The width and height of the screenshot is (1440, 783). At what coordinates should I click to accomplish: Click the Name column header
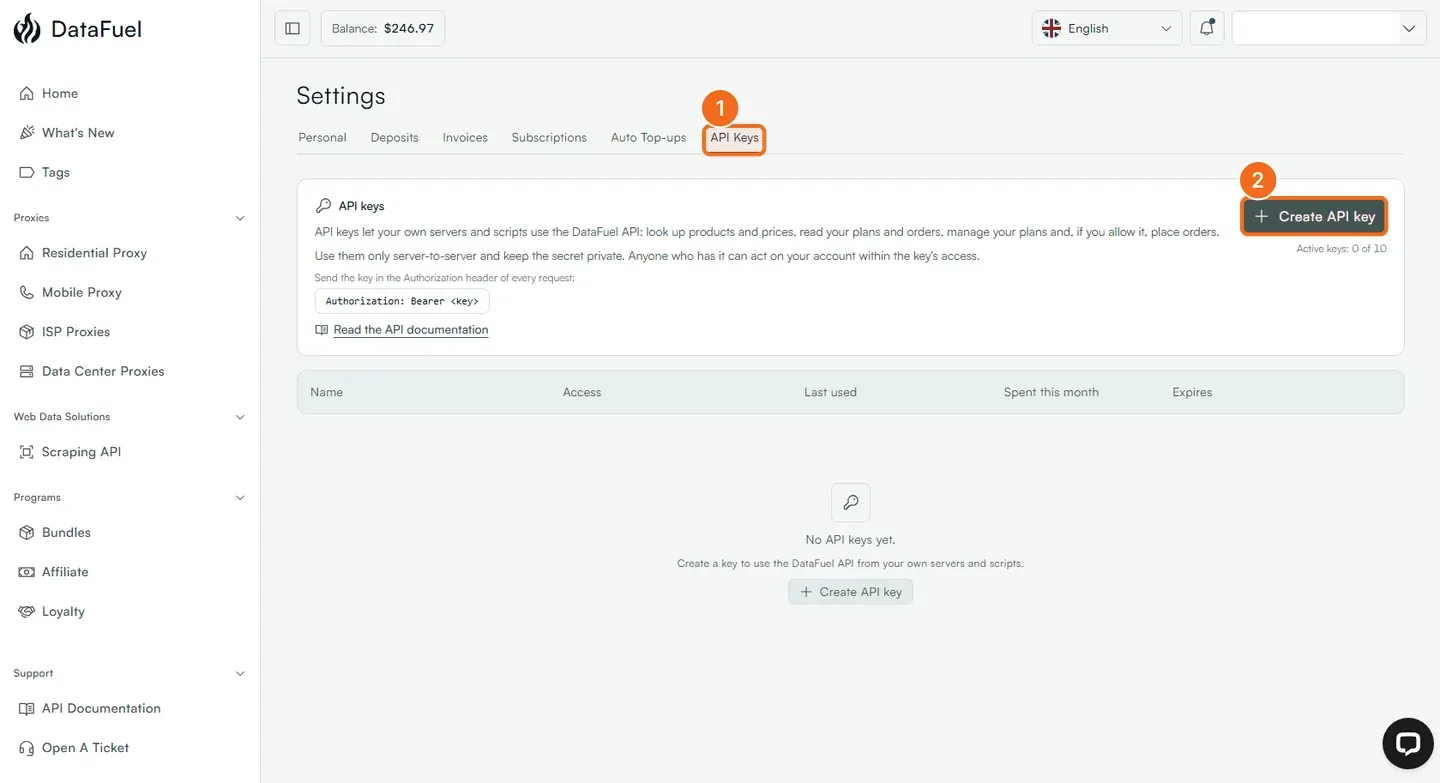[x=327, y=392]
